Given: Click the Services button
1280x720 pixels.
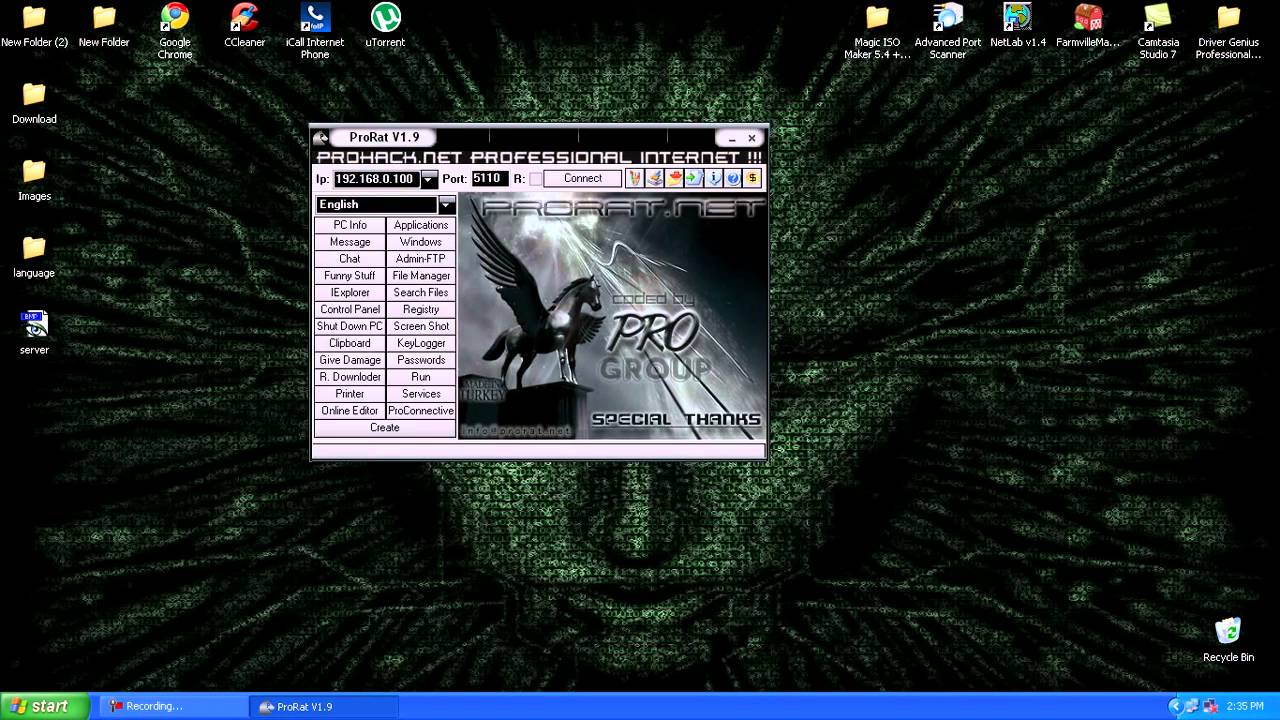Looking at the screenshot, I should coord(421,395).
